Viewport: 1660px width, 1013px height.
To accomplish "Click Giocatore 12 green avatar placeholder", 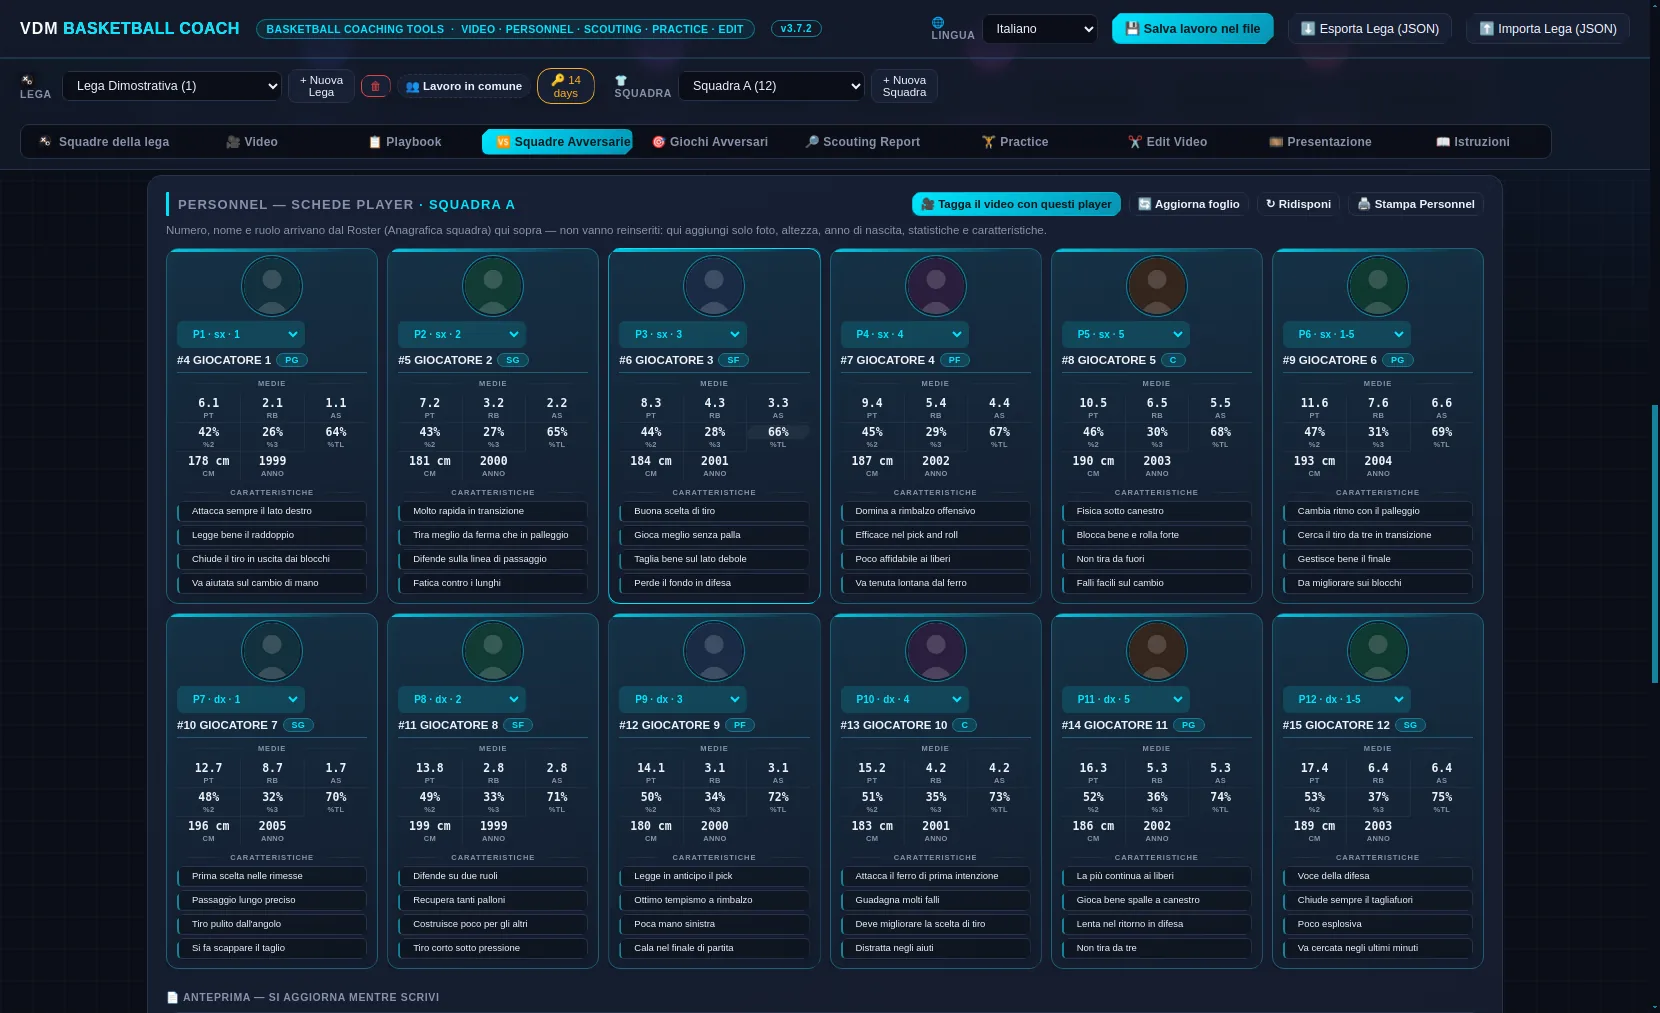I will [1378, 651].
